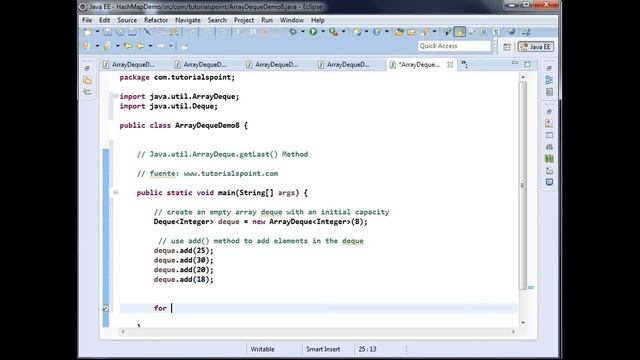This screenshot has width=640, height=360.
Task: Click the Writable status entry
Action: (x=262, y=349)
